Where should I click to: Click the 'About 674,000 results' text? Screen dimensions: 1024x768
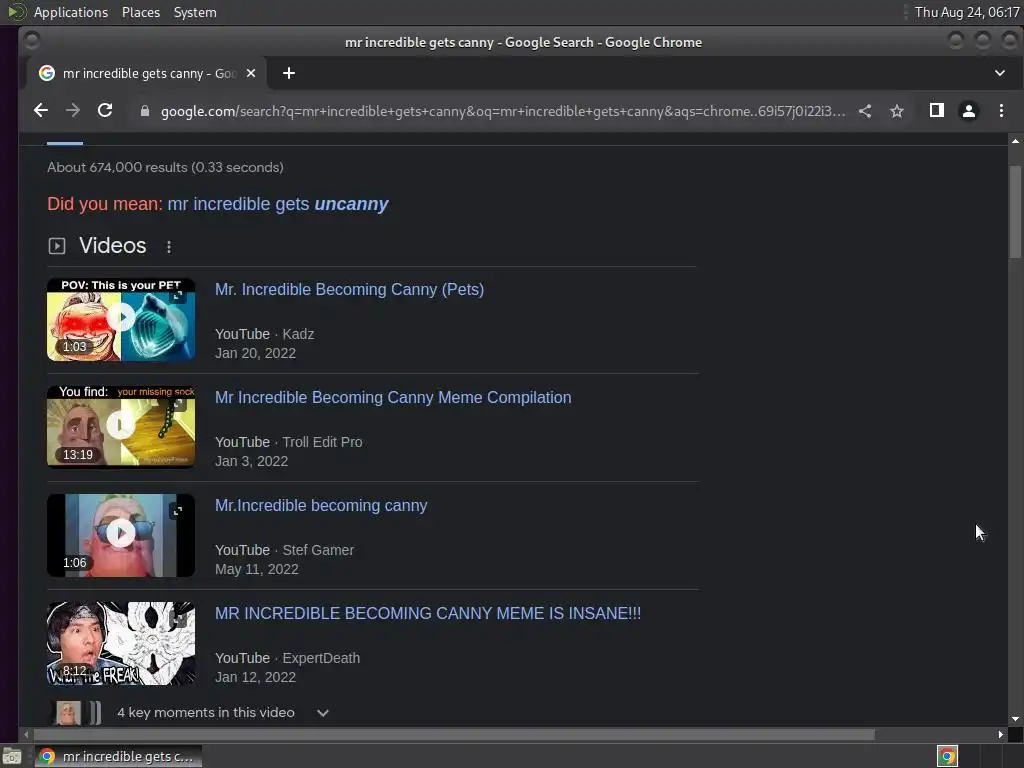pos(165,167)
